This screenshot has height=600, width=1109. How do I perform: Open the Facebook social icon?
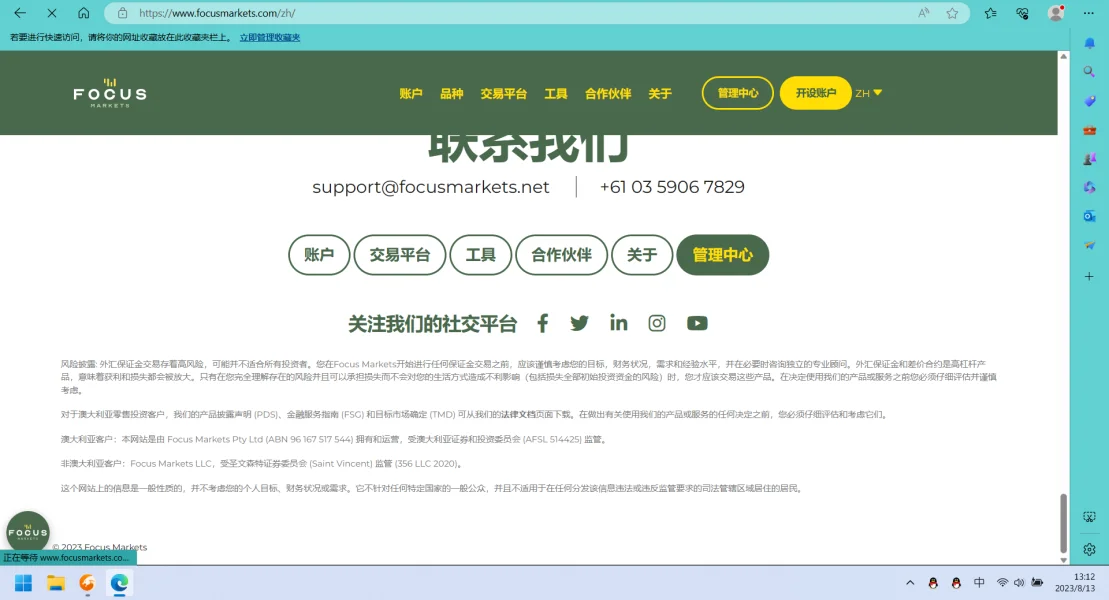542,323
